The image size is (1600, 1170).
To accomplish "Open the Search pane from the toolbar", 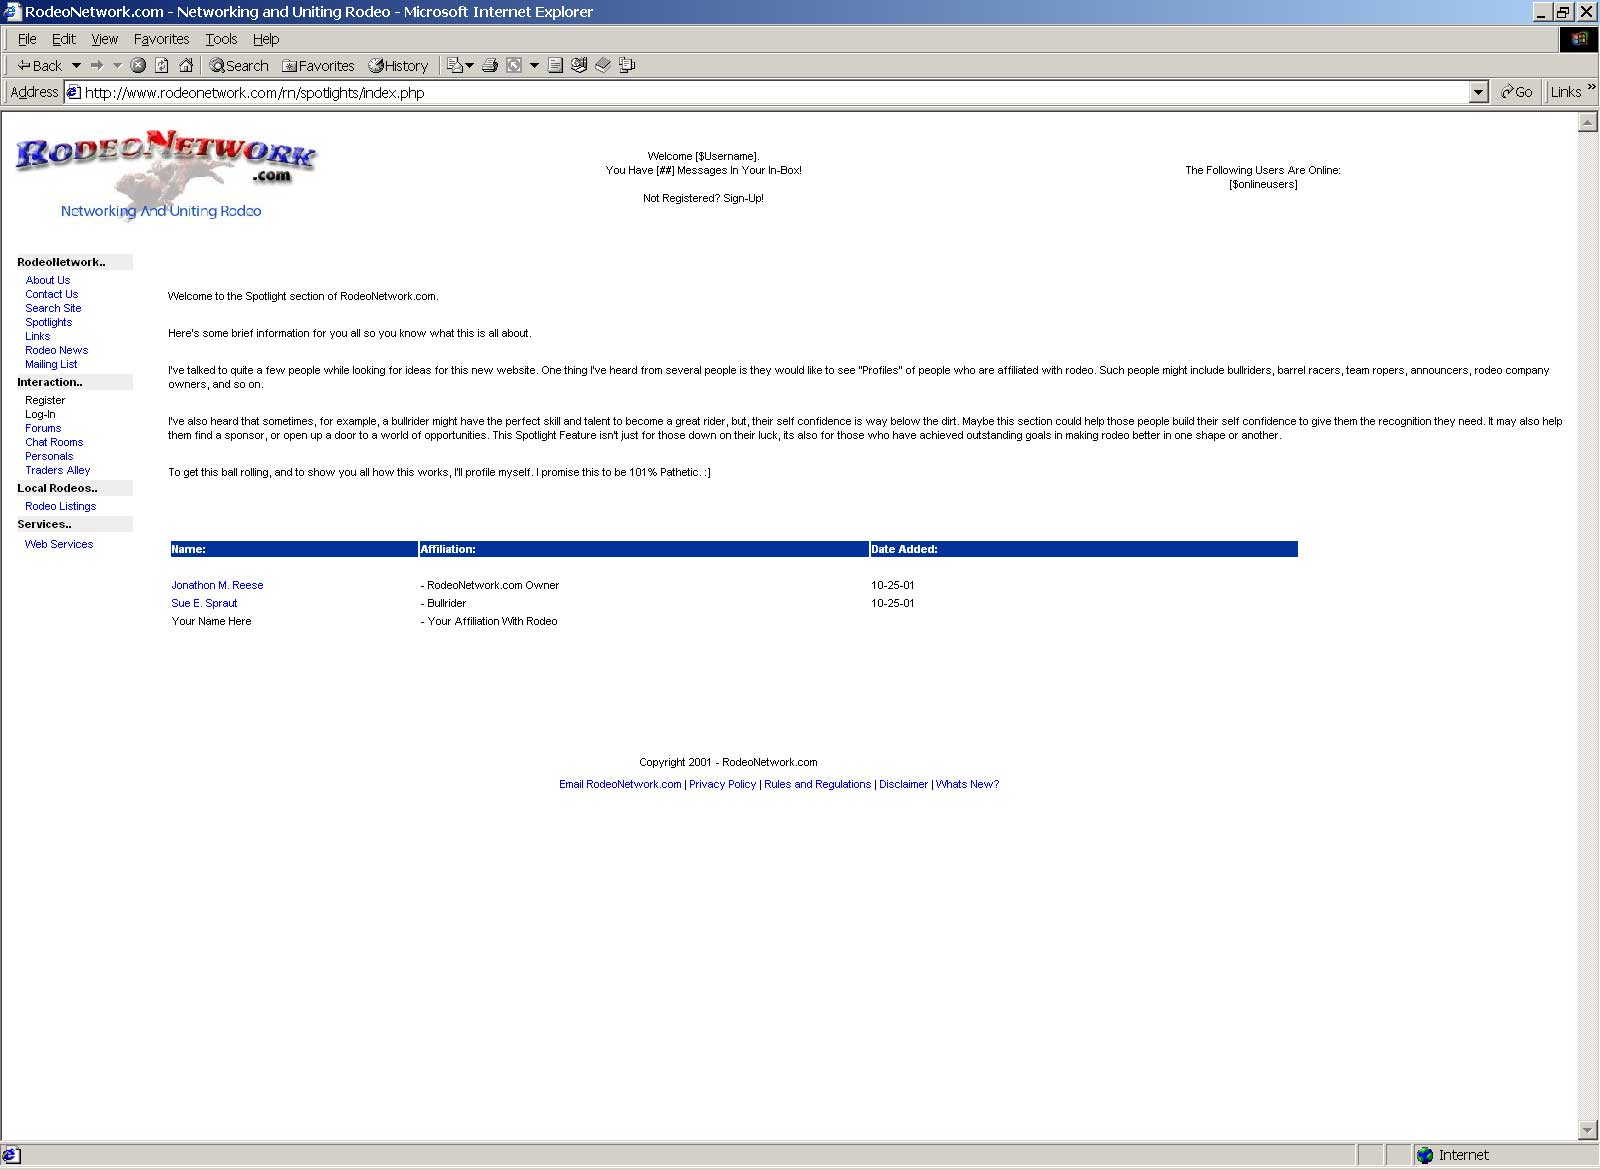I will [x=239, y=66].
